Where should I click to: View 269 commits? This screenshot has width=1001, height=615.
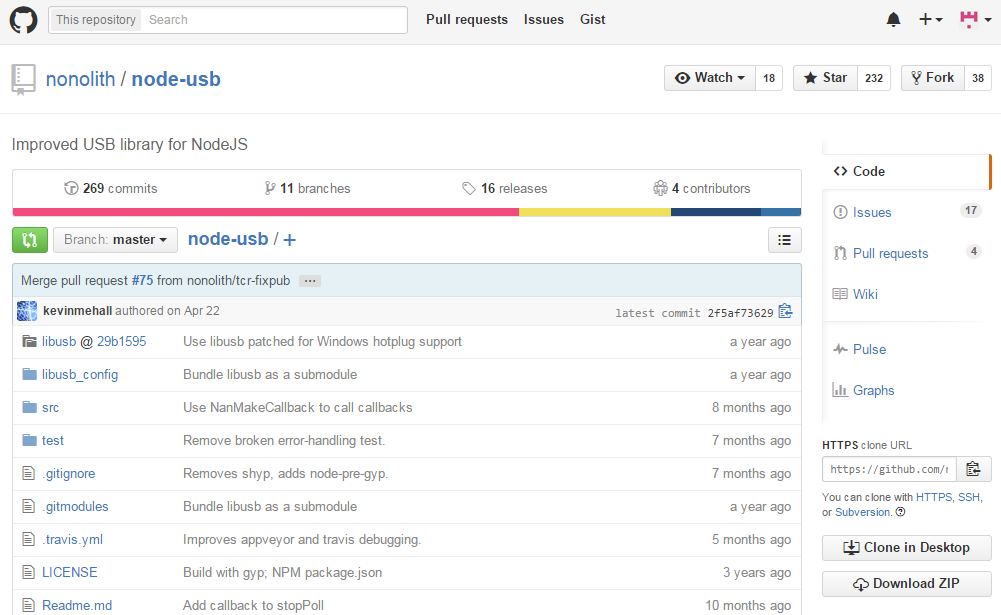[x=110, y=188]
